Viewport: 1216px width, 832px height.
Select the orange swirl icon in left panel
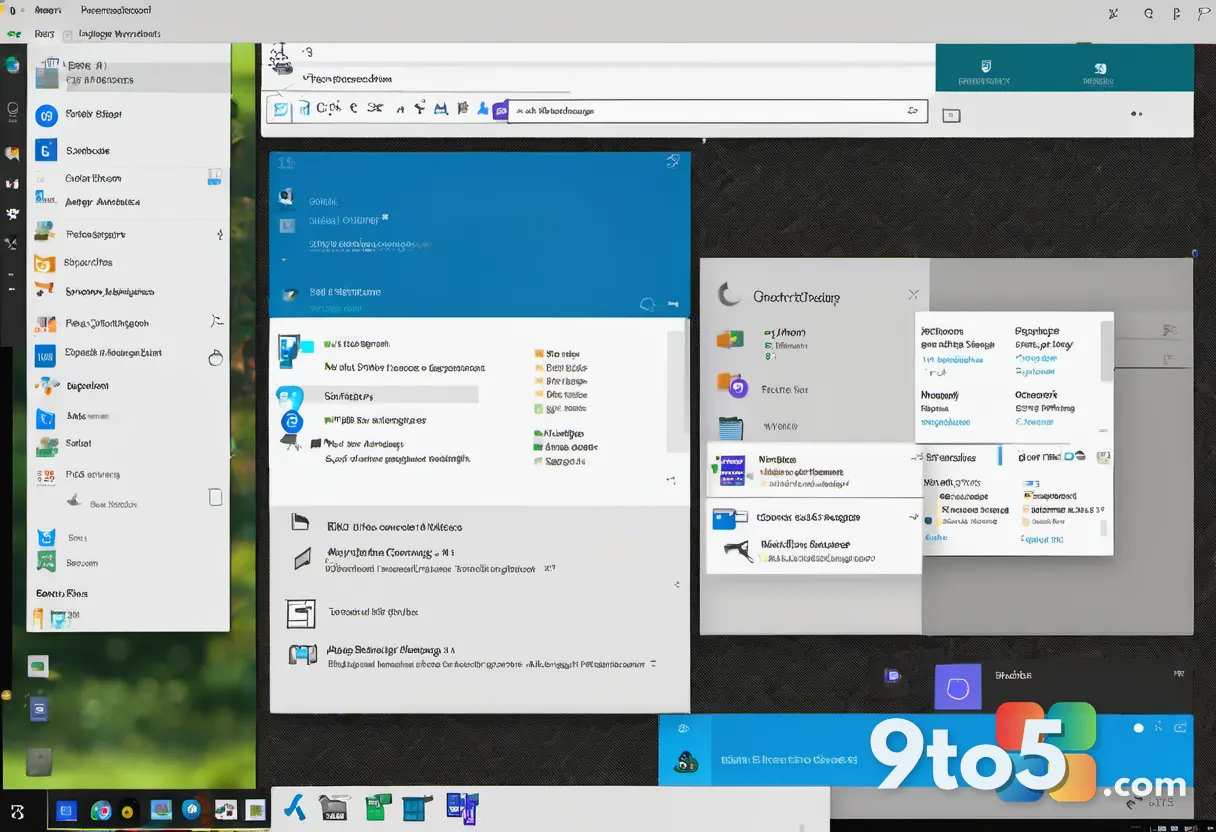point(44,264)
